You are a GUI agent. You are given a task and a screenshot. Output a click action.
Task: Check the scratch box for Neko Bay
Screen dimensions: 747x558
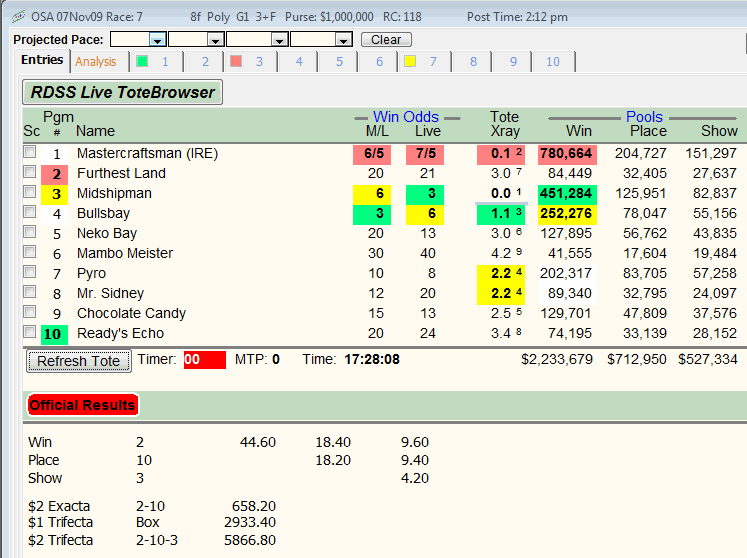click(30, 232)
